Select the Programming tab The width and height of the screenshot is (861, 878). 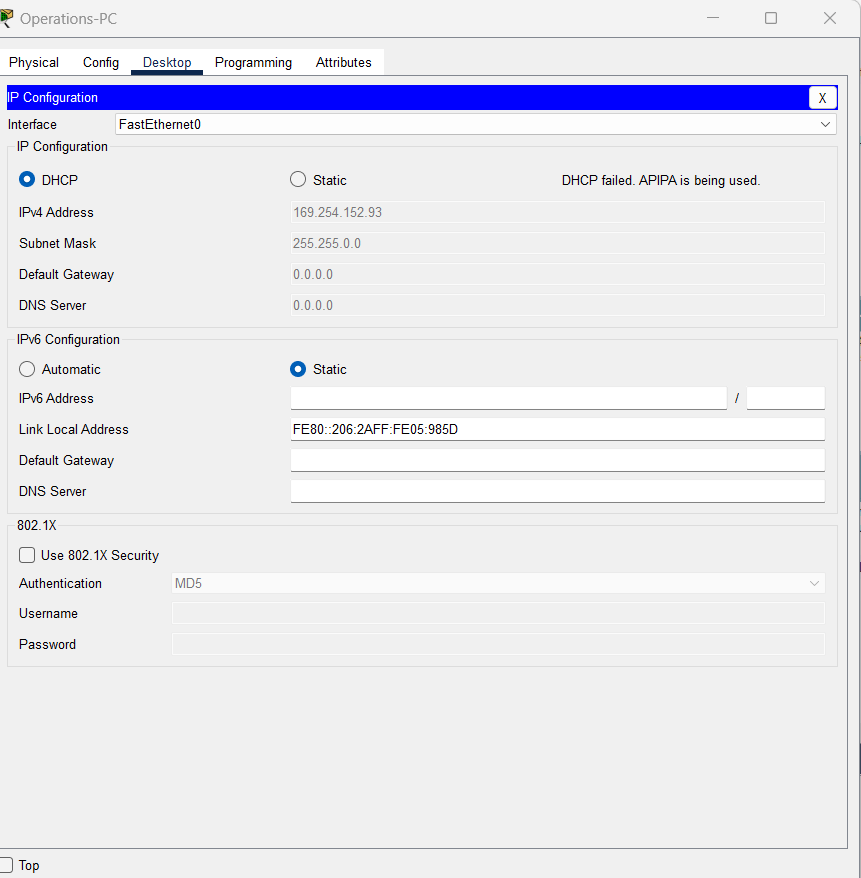[252, 62]
